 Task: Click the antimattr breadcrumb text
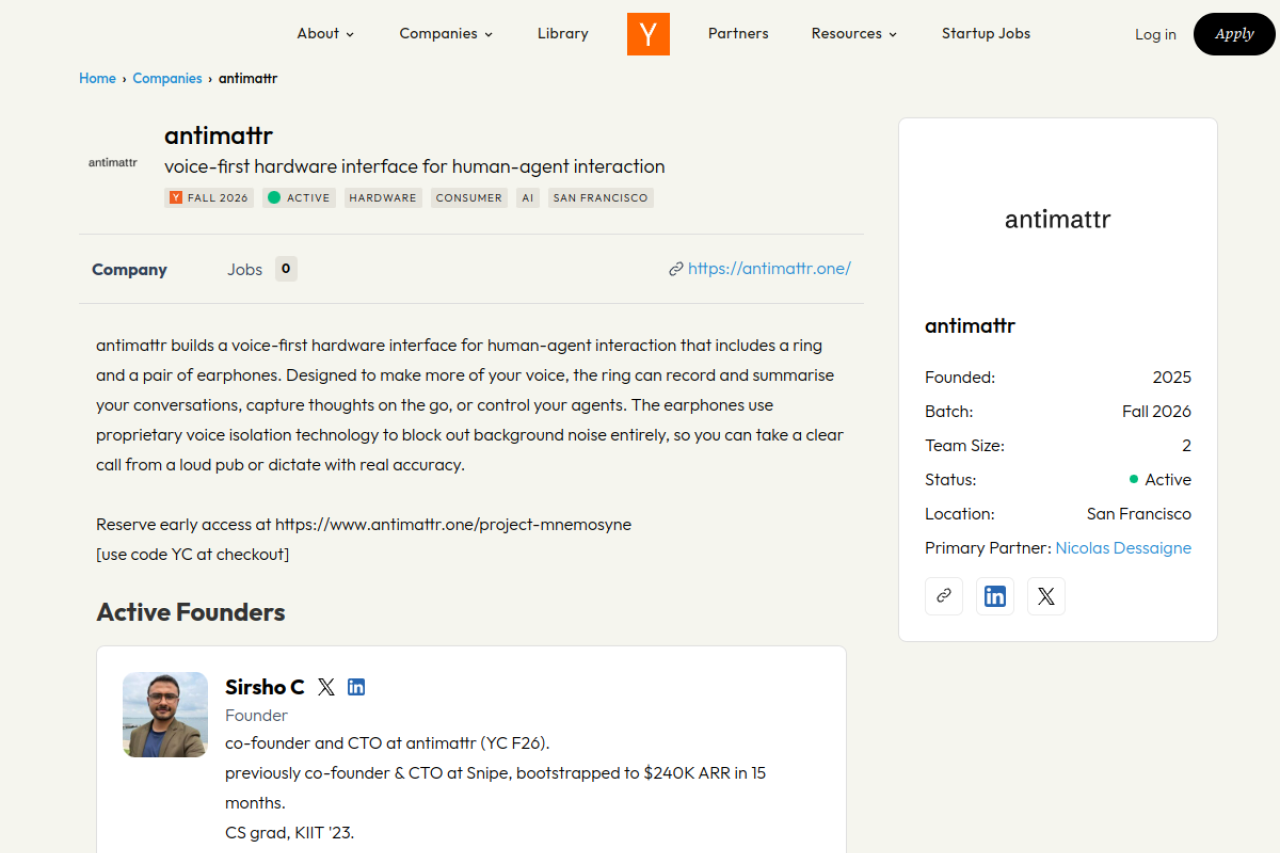click(x=248, y=78)
